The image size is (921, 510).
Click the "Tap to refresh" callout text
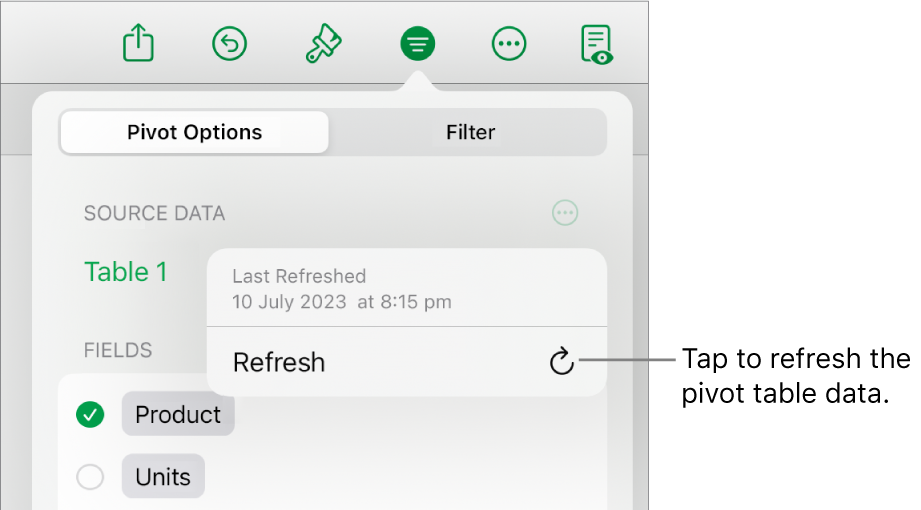pyautogui.click(x=795, y=377)
